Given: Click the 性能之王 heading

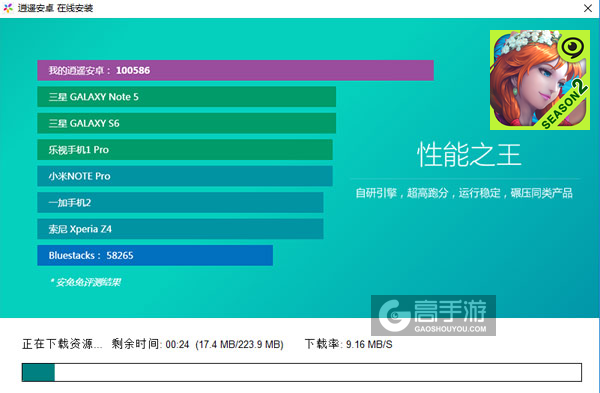Looking at the screenshot, I should [469, 155].
